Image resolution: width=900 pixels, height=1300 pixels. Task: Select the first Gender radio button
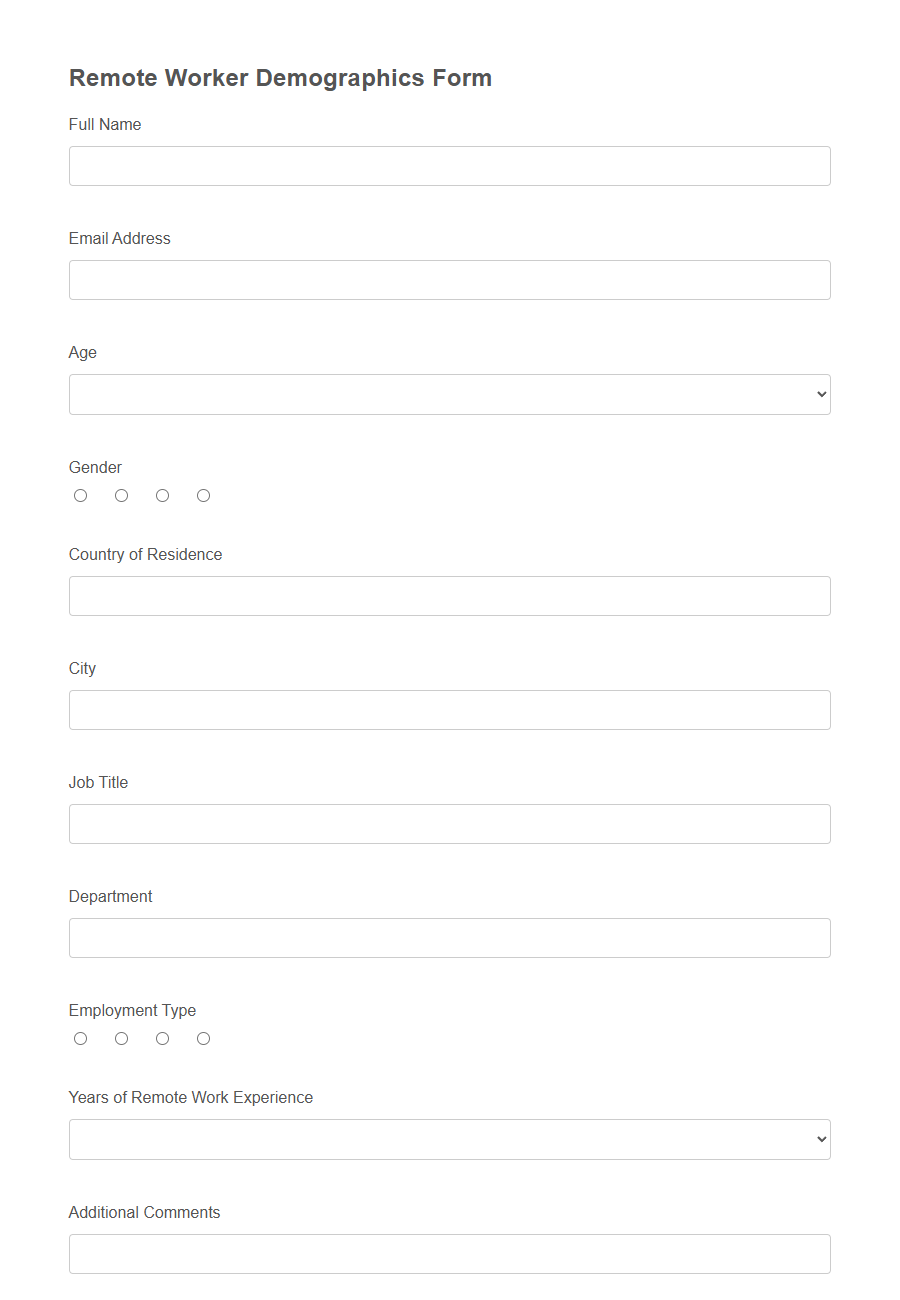click(80, 495)
